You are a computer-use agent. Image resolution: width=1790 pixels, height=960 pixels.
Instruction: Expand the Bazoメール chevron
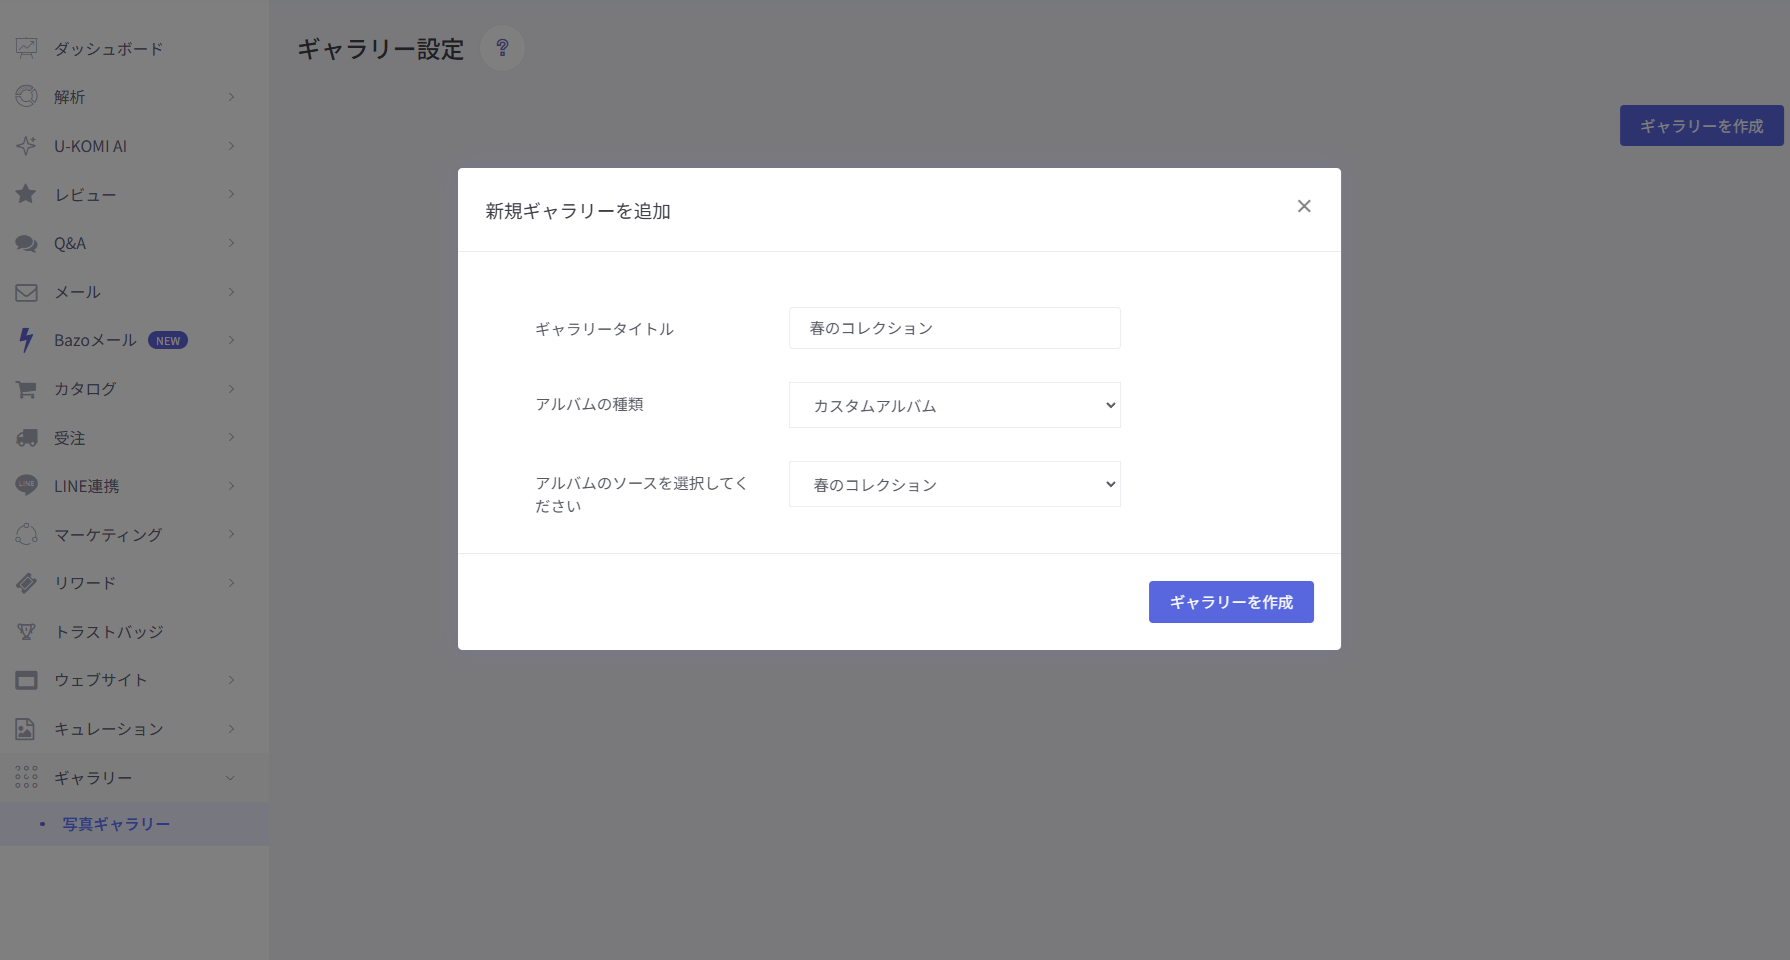[231, 340]
